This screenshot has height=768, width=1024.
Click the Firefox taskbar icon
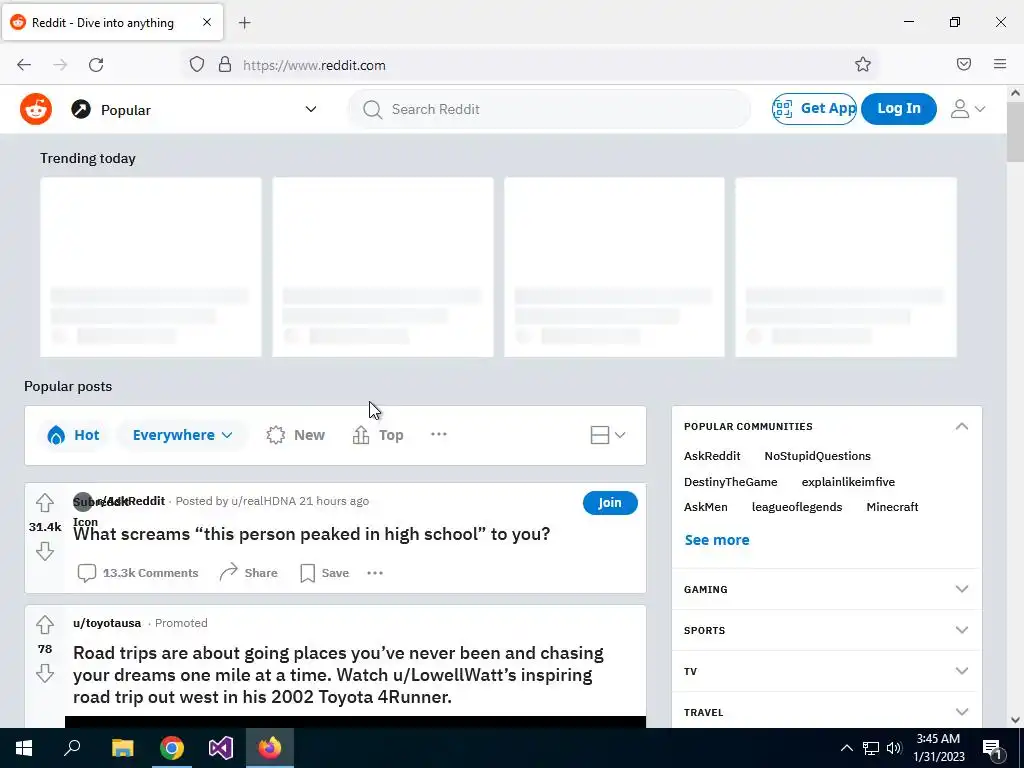point(270,748)
